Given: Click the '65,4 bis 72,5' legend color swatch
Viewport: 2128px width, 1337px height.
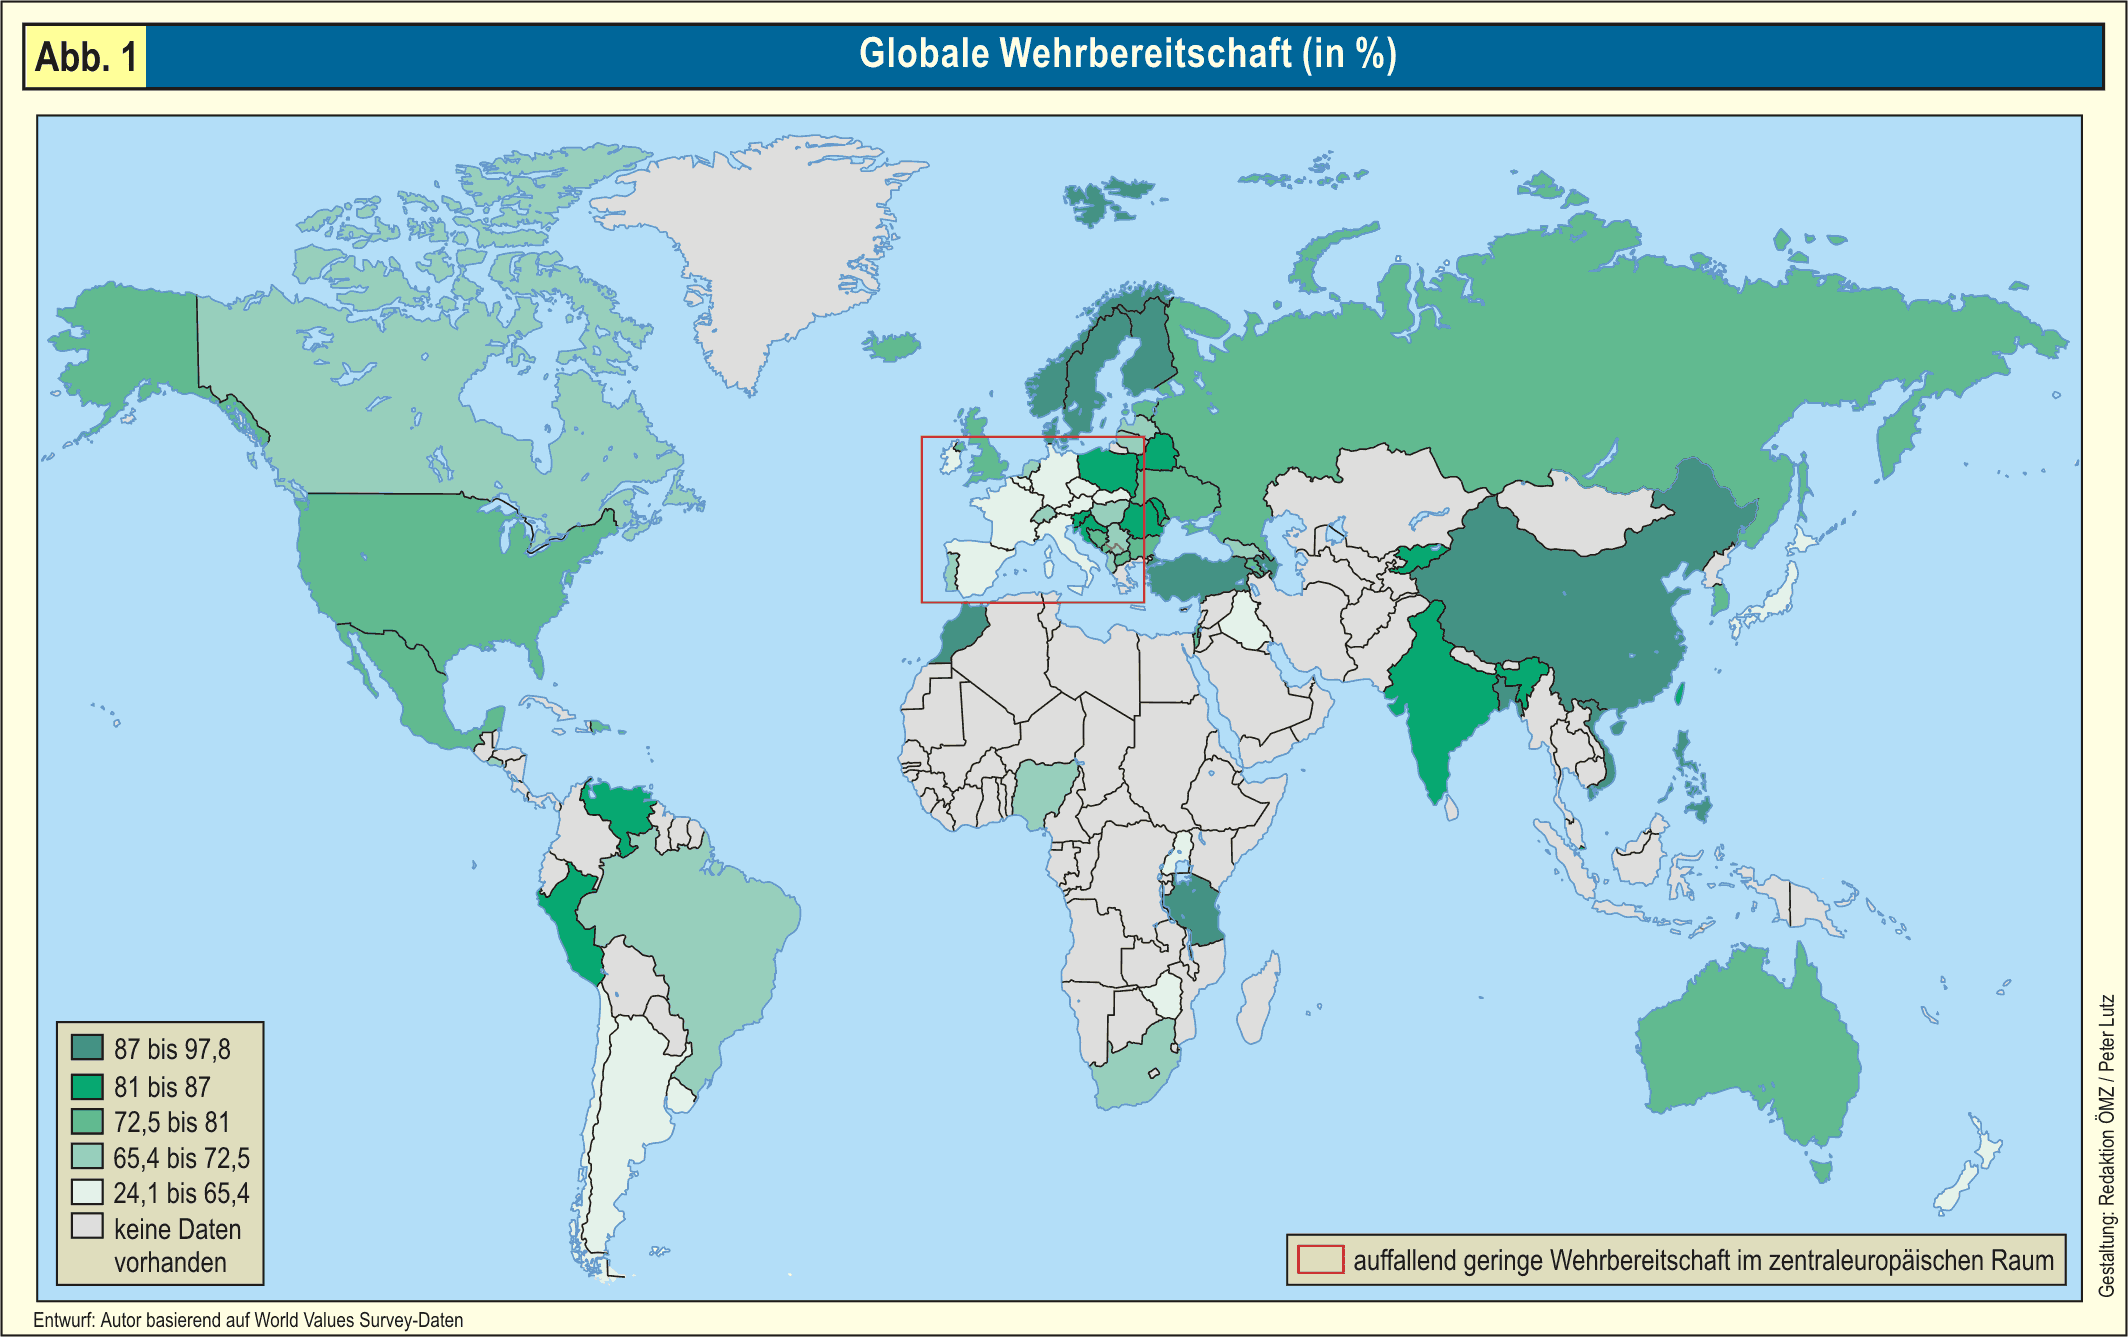Looking at the screenshot, I should coord(87,1157).
